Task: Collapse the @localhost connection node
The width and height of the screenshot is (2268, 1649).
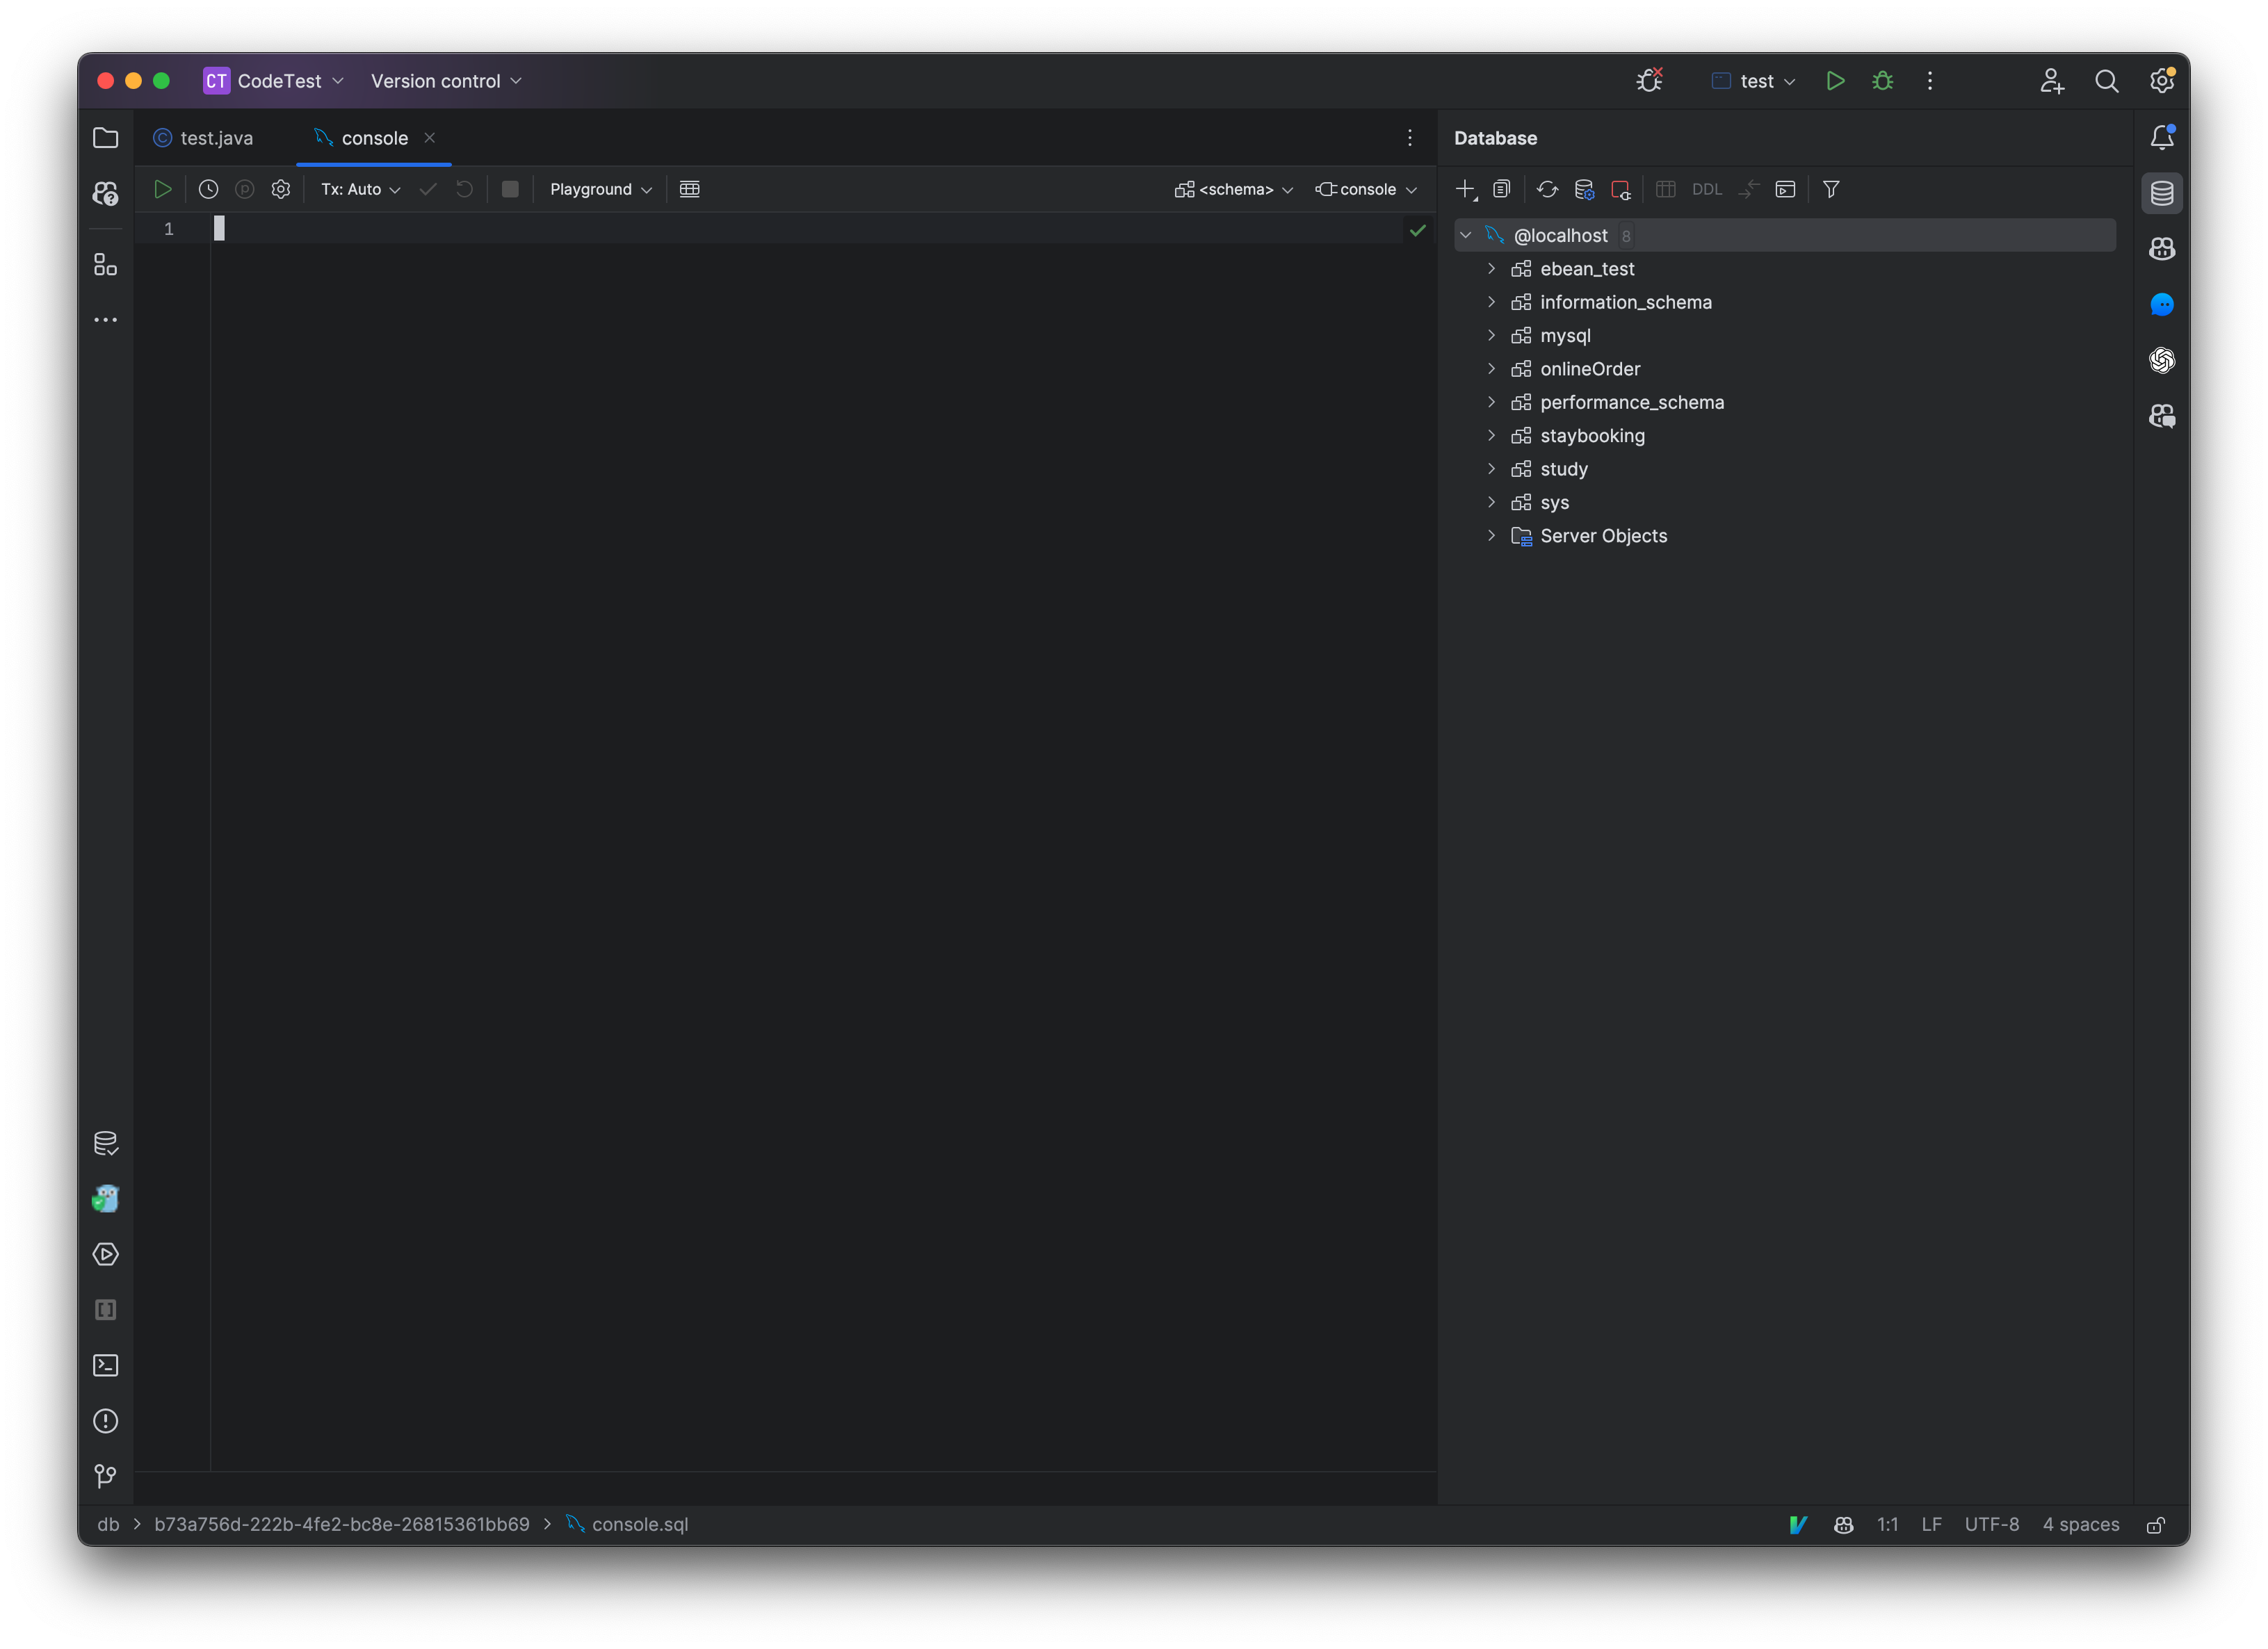Action: click(1466, 235)
